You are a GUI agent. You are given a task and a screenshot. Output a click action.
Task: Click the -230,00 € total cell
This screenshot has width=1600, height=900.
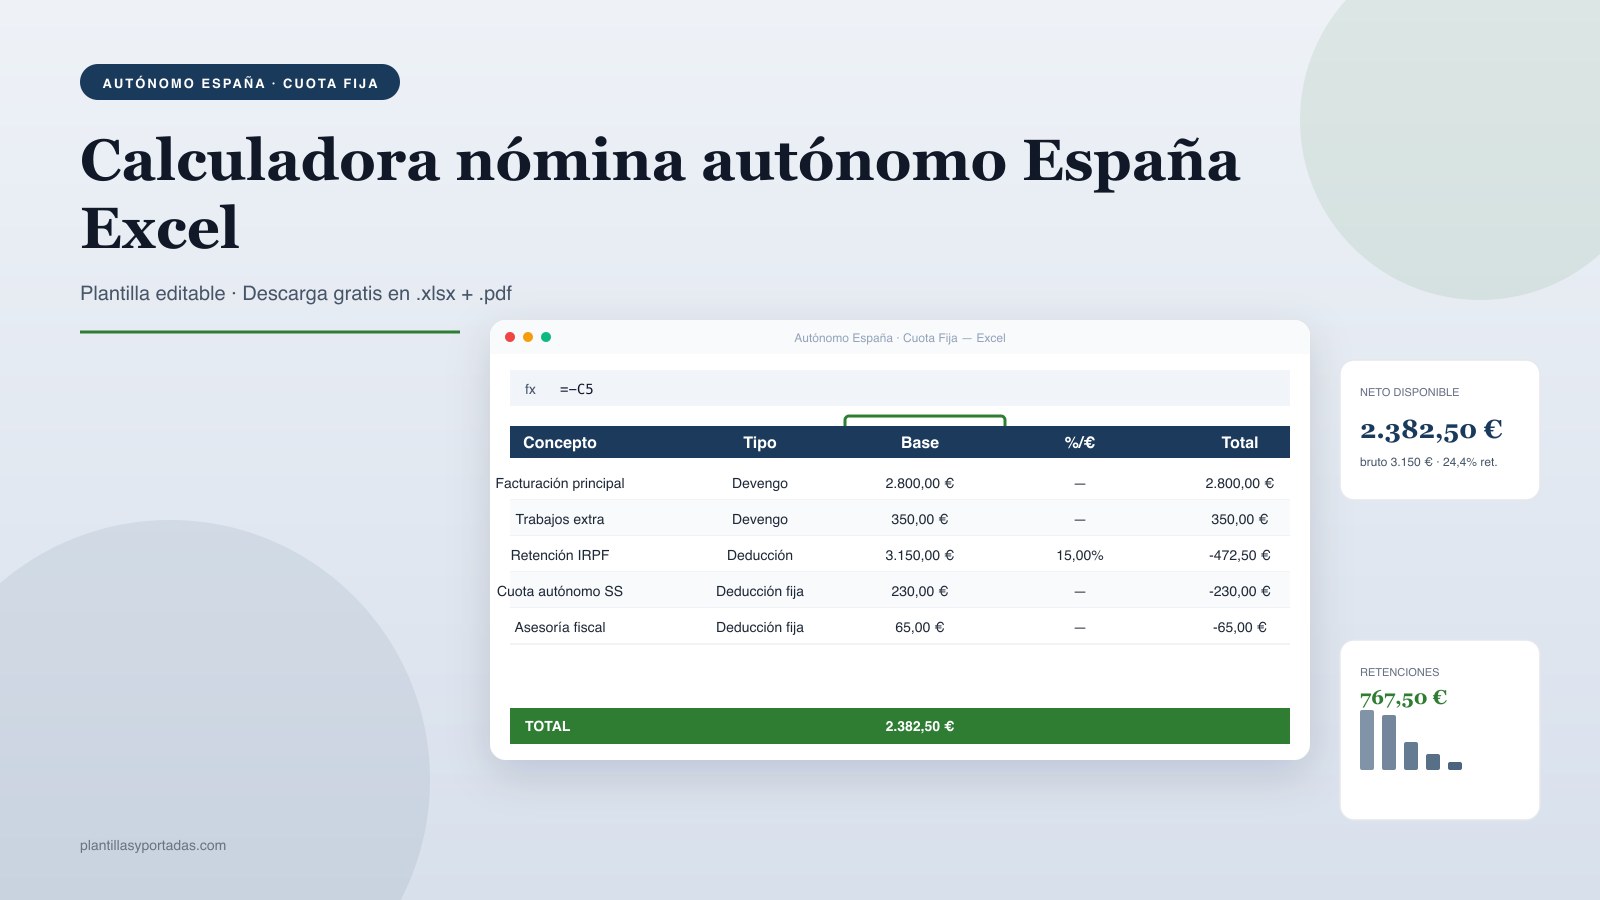[1240, 591]
